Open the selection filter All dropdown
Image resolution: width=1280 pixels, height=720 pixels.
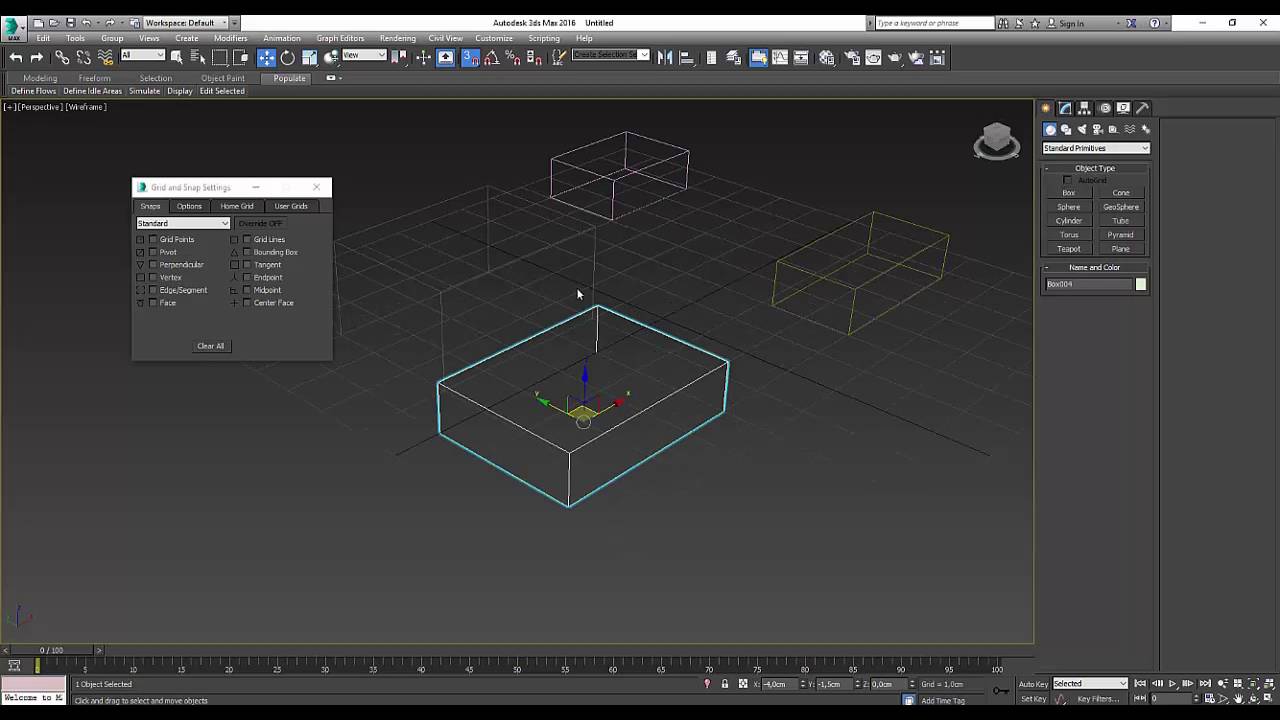[x=143, y=55]
